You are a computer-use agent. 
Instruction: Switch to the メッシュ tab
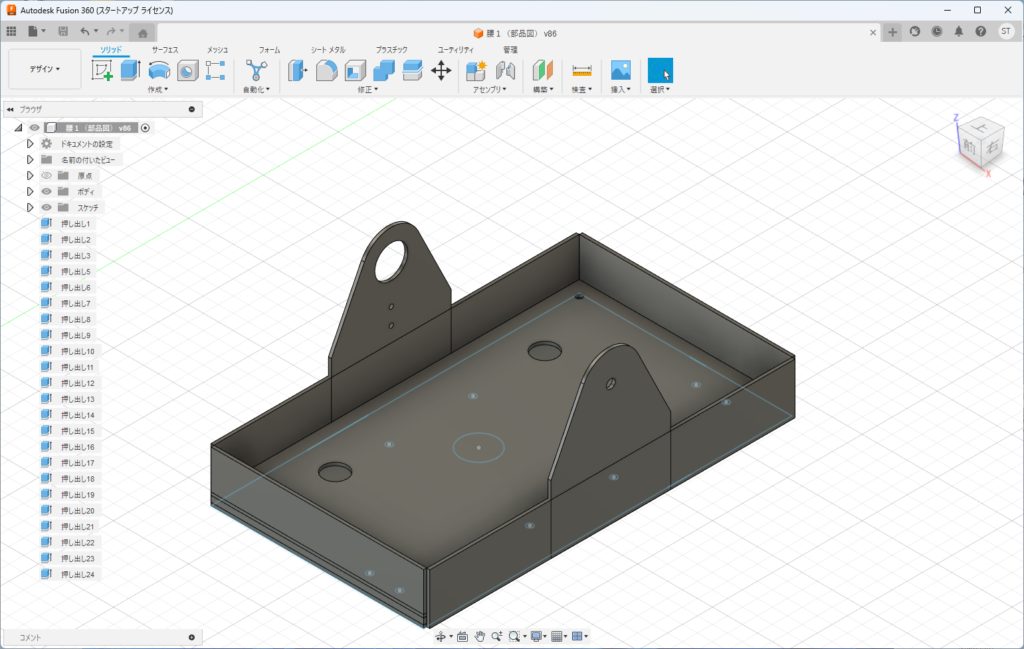click(217, 50)
